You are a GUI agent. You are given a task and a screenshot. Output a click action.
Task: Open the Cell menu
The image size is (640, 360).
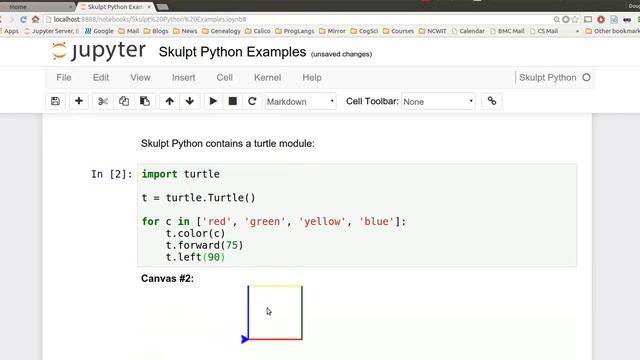tap(224, 78)
